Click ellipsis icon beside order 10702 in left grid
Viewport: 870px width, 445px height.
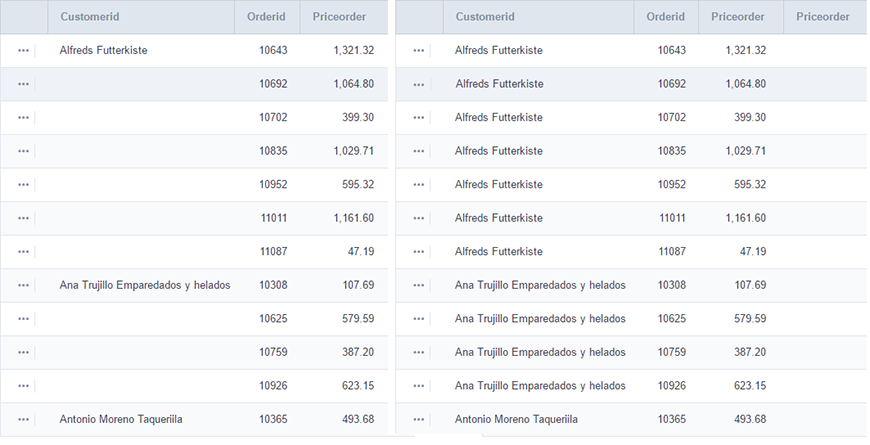click(23, 117)
